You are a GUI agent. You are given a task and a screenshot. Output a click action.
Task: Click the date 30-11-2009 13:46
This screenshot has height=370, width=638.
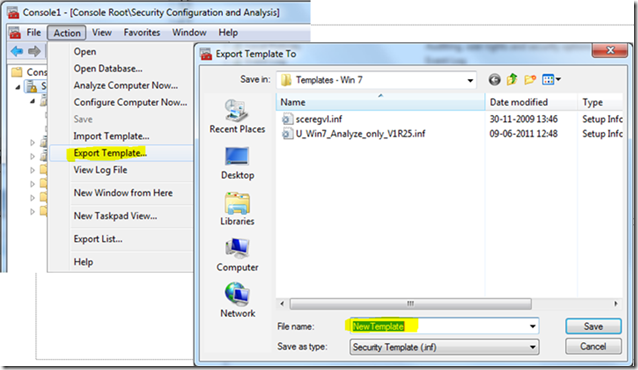(523, 119)
